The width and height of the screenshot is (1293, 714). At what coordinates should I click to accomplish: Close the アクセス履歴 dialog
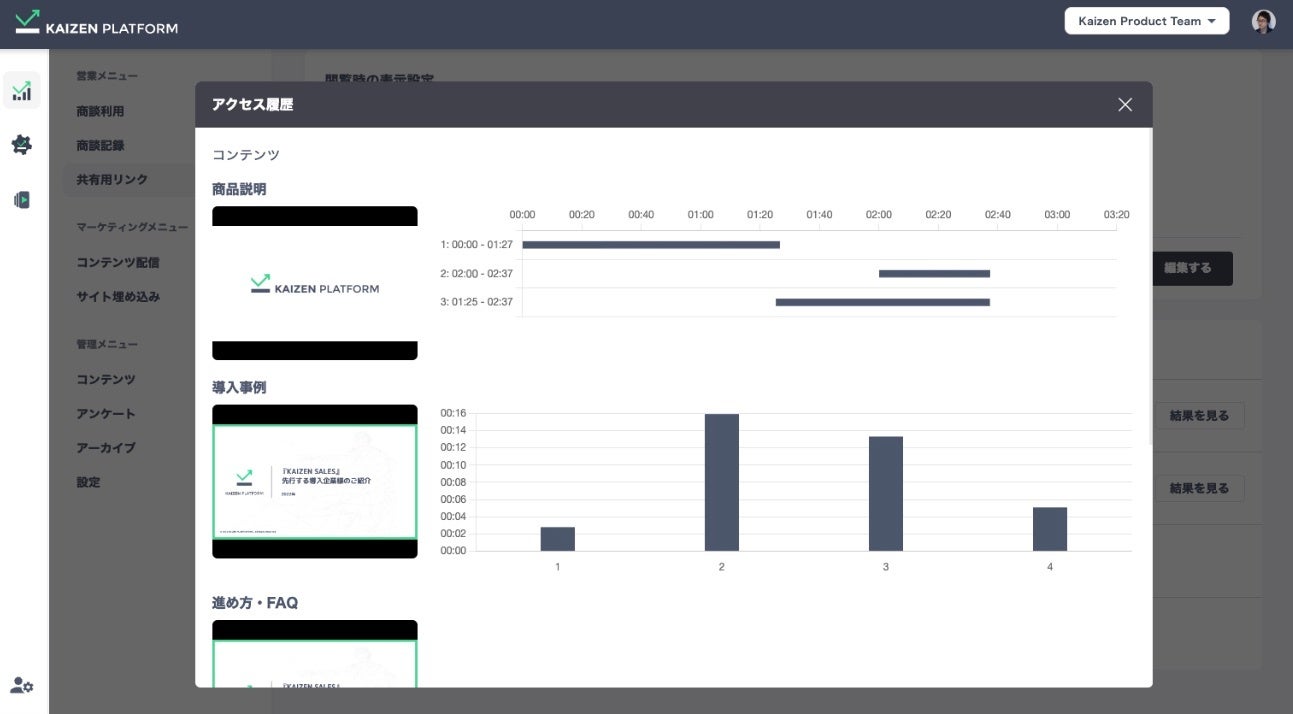(1125, 105)
